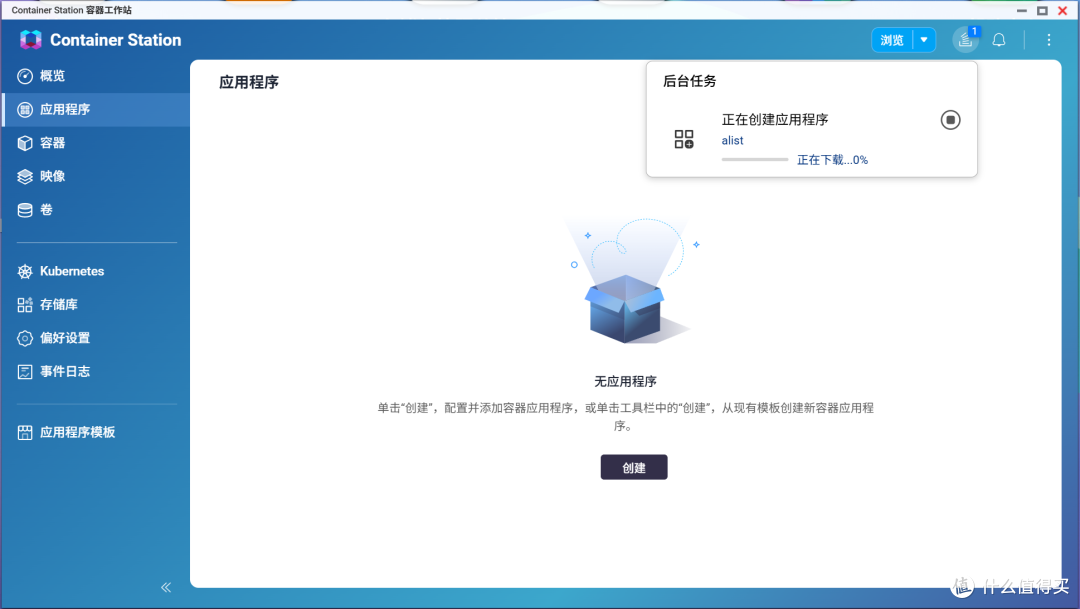Go to the 容器 containers section
Screen dimensions: 1080x609
coord(96,143)
